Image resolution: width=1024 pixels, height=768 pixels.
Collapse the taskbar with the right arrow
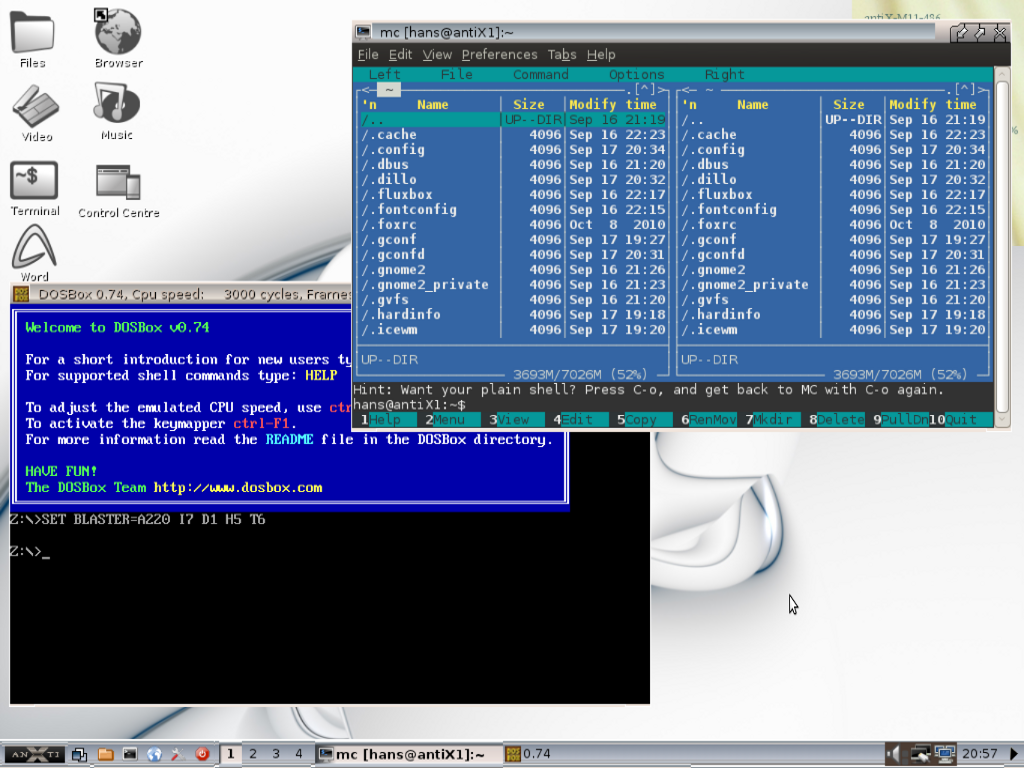[x=1014, y=754]
